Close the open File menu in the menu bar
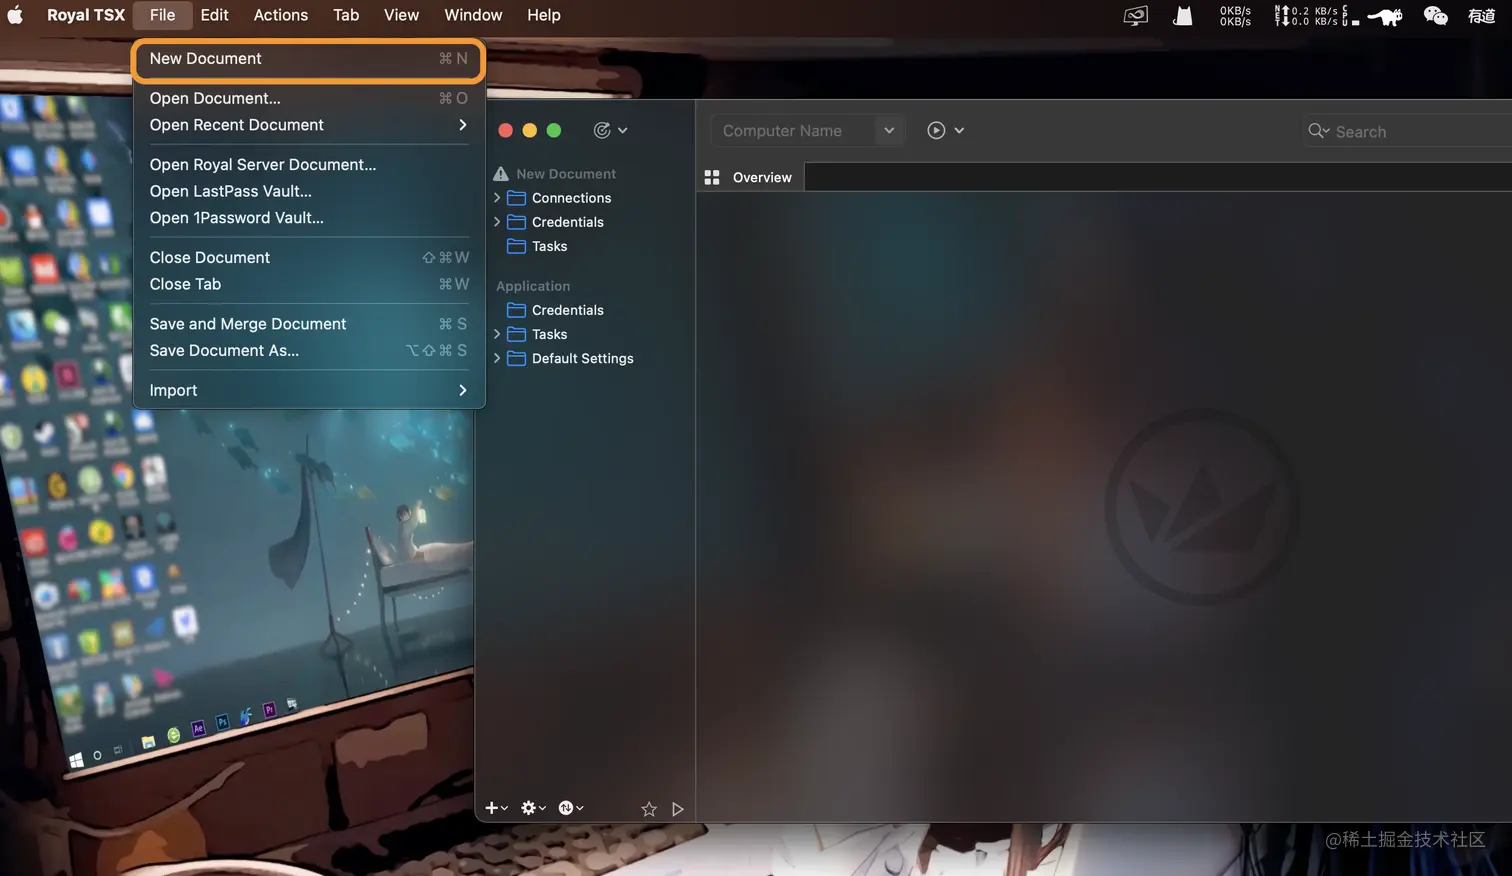 click(x=162, y=15)
